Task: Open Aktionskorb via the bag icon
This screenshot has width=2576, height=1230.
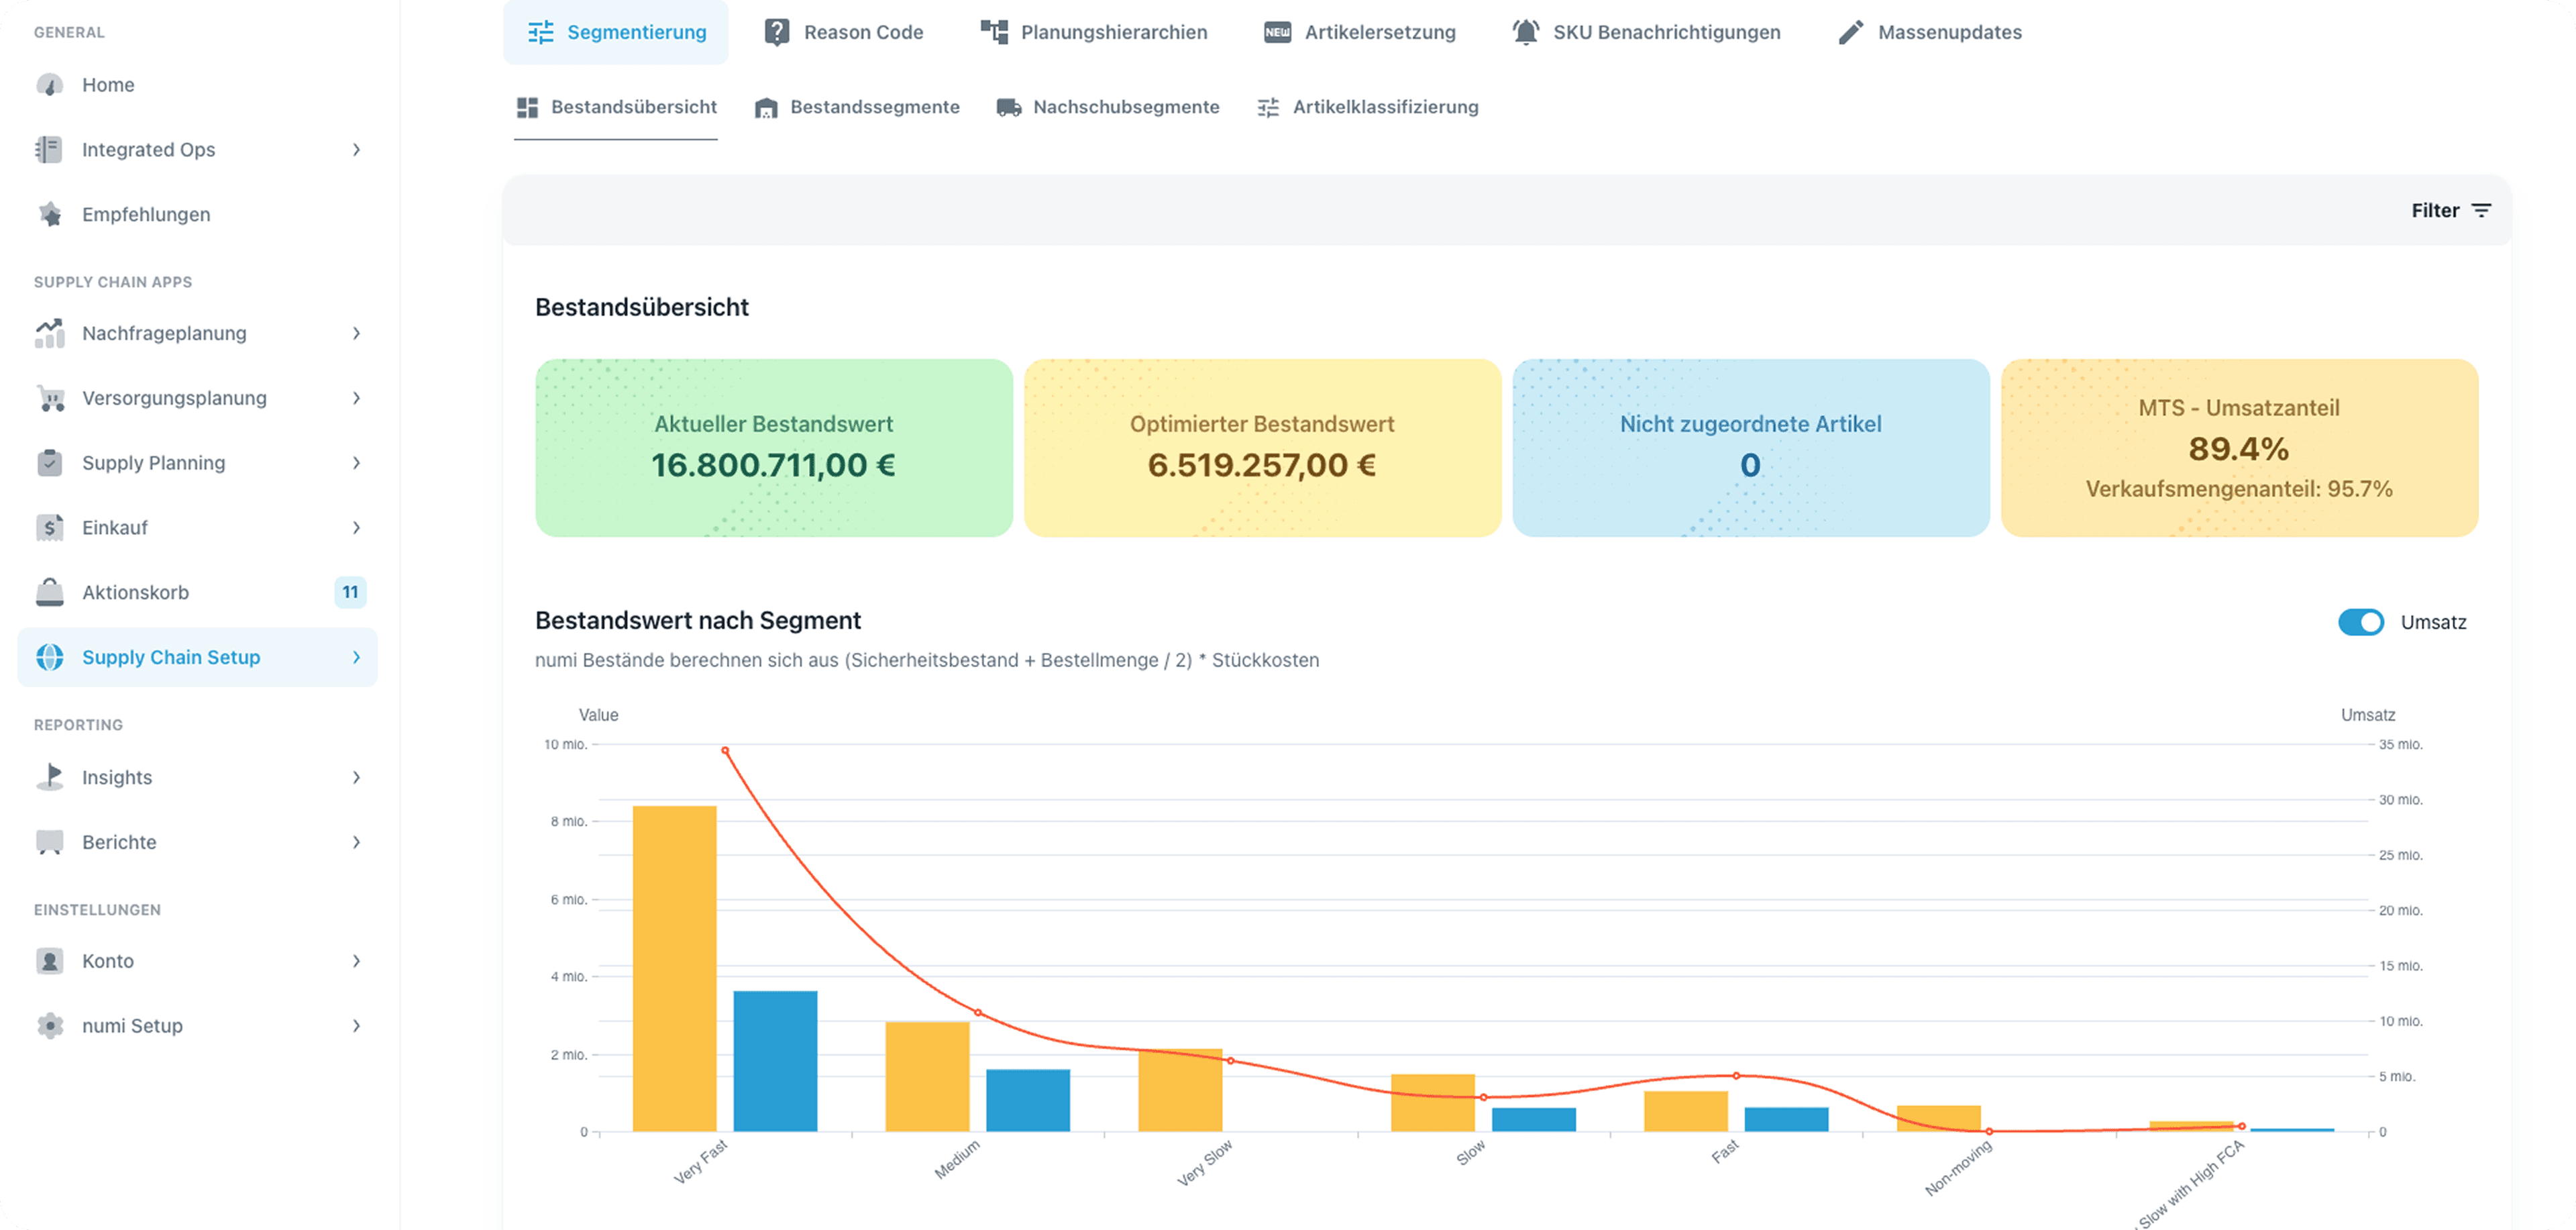Action: pos(49,592)
